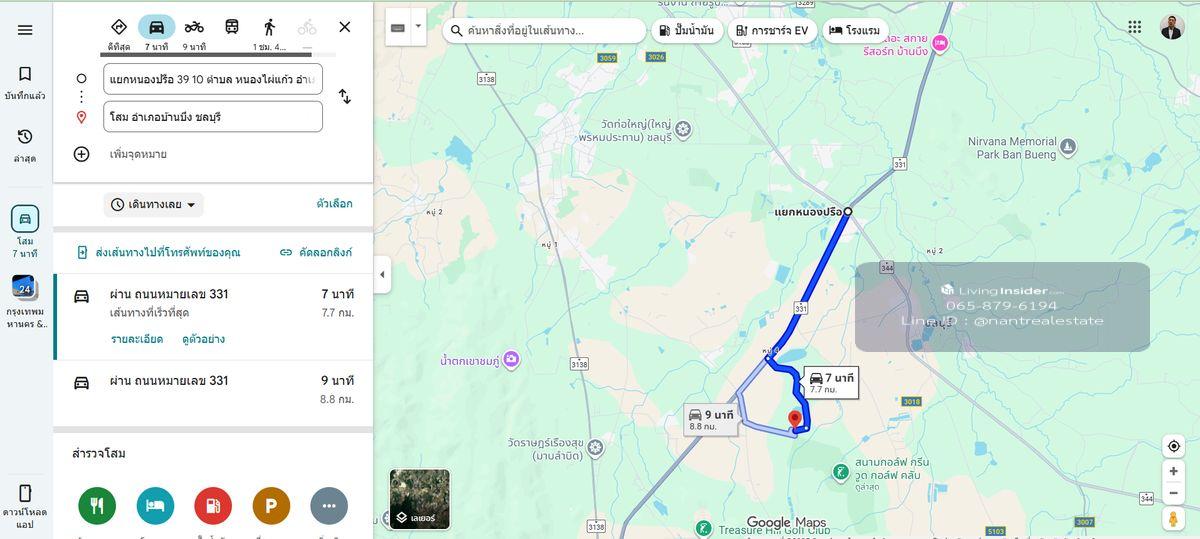Open the hamburger main menu
The height and width of the screenshot is (539, 1200).
tap(25, 30)
